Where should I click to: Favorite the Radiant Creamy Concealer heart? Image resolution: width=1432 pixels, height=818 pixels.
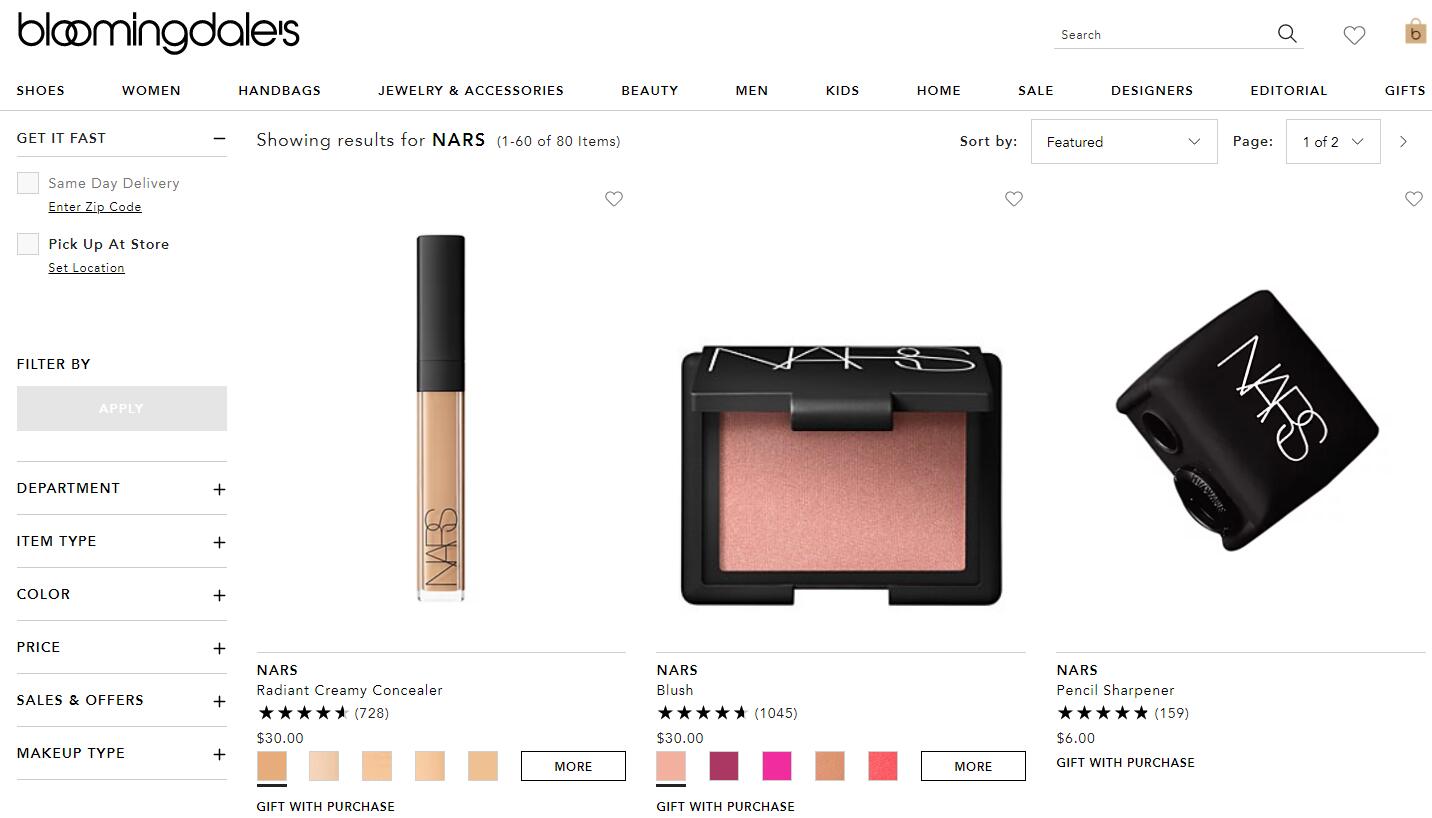coord(614,199)
